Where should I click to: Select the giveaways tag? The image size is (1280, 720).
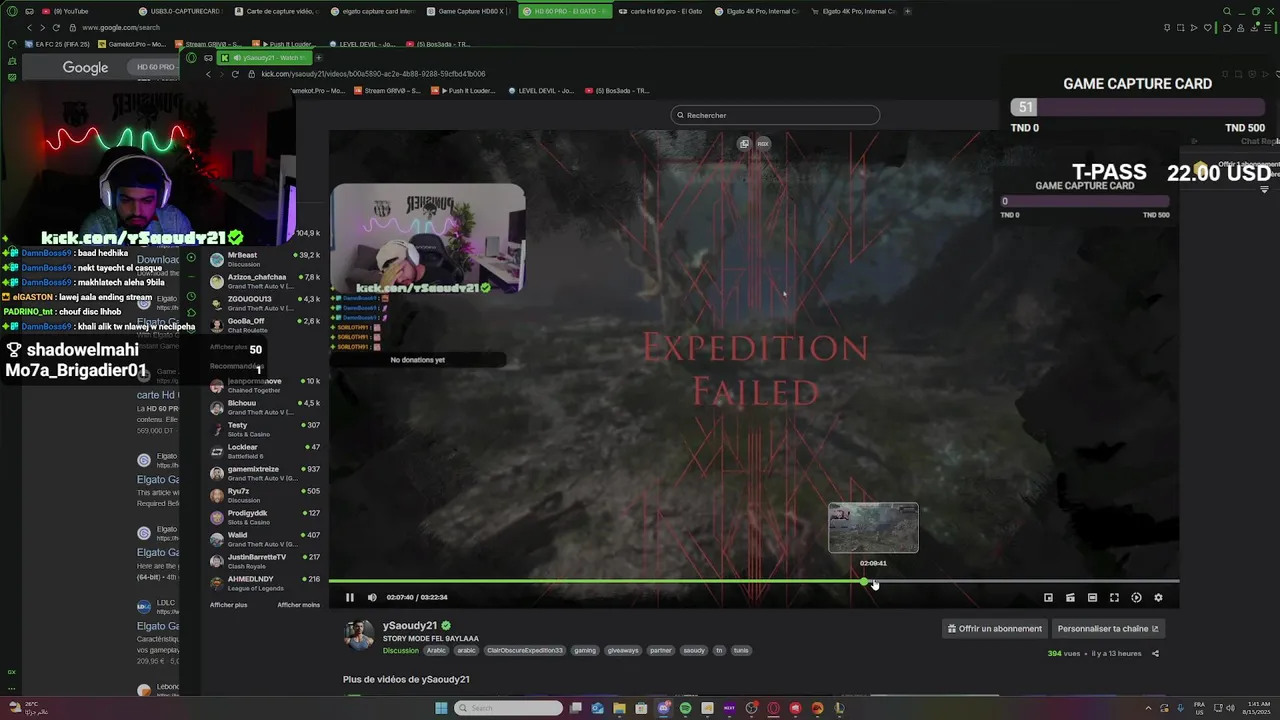point(623,650)
